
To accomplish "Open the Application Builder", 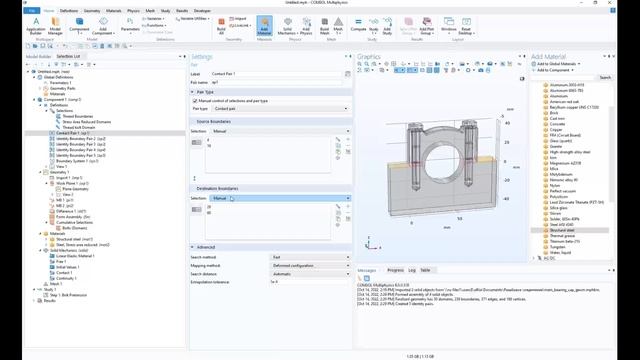I will click(36, 26).
